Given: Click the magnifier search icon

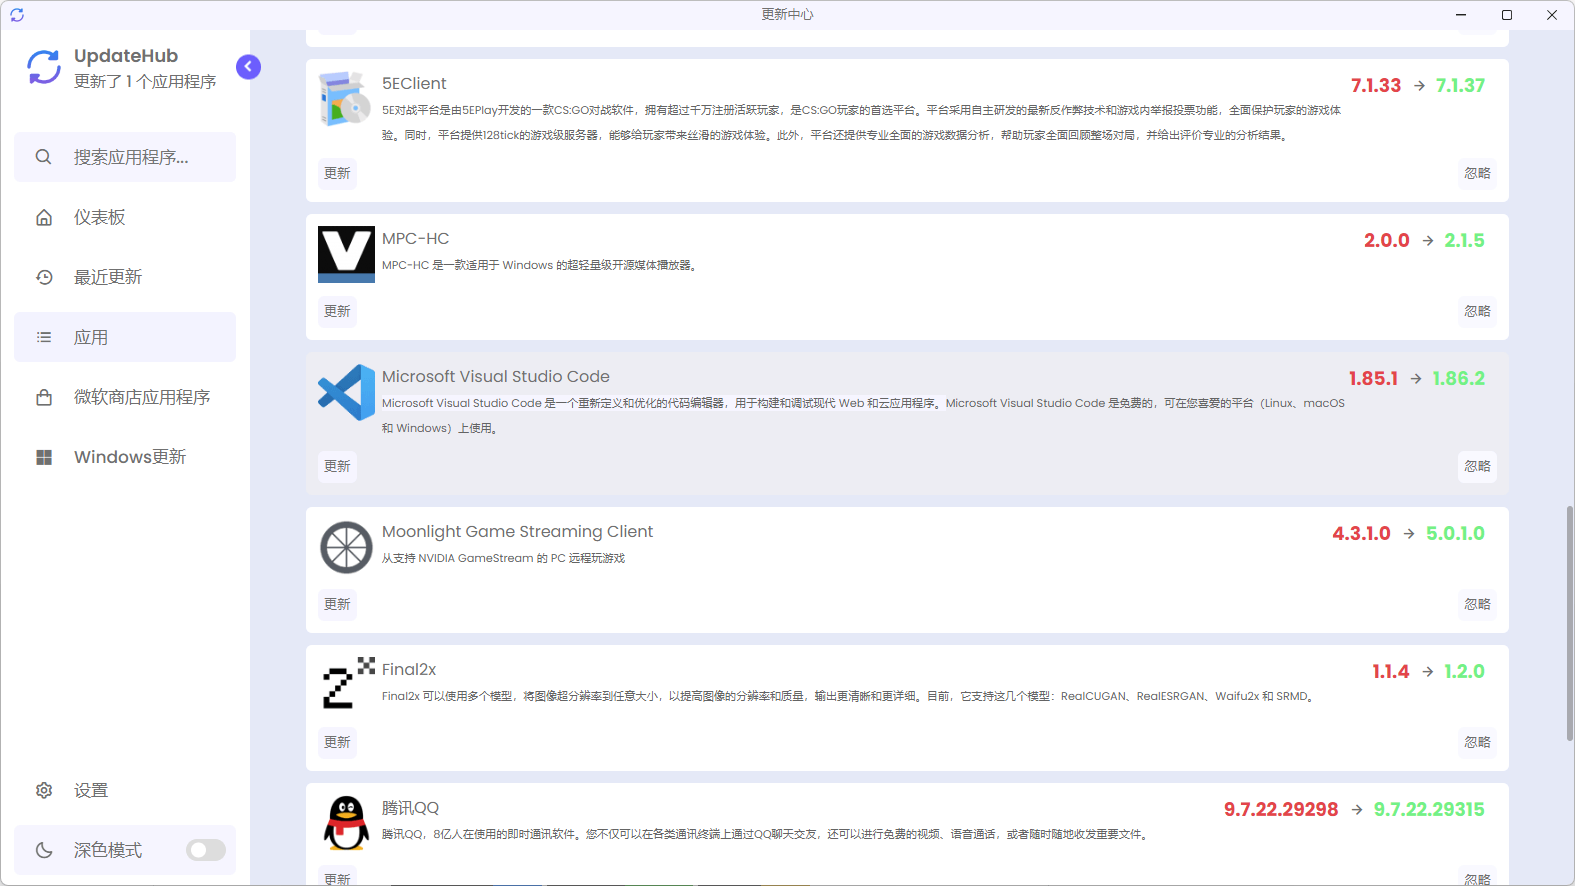Looking at the screenshot, I should pos(44,157).
